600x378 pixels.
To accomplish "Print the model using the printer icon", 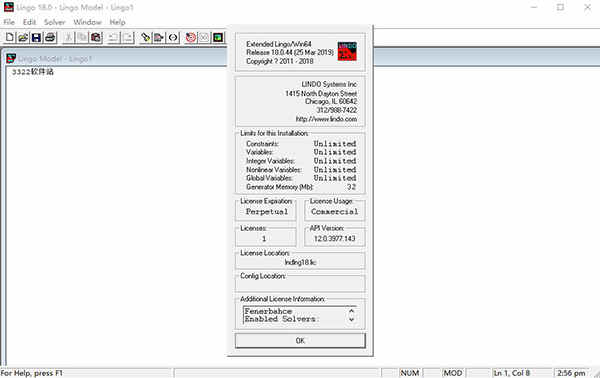I will 50,37.
